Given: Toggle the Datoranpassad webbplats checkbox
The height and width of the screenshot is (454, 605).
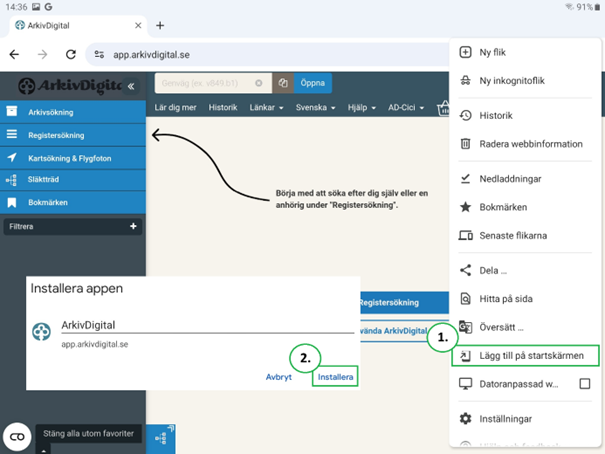Looking at the screenshot, I should point(585,384).
